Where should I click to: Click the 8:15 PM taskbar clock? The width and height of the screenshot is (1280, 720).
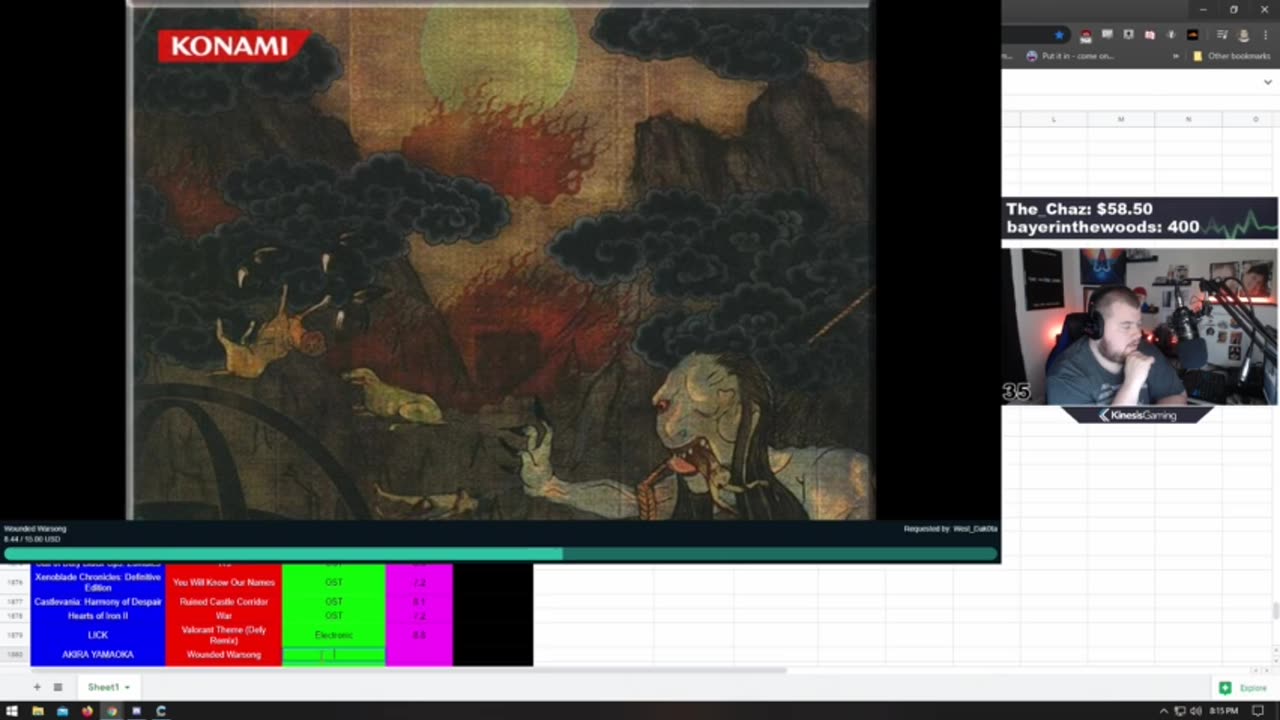tap(1223, 711)
